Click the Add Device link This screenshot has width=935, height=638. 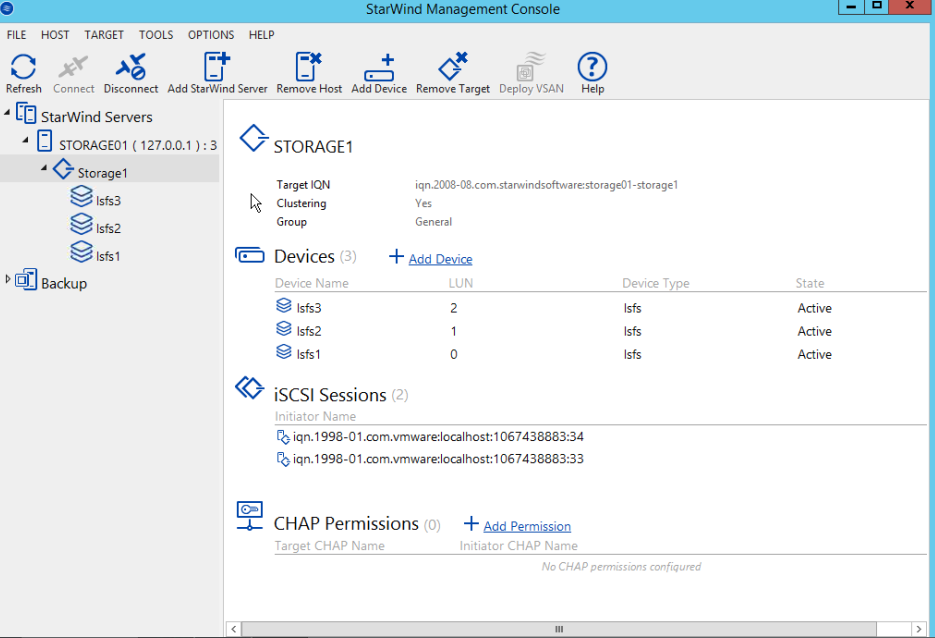point(441,259)
